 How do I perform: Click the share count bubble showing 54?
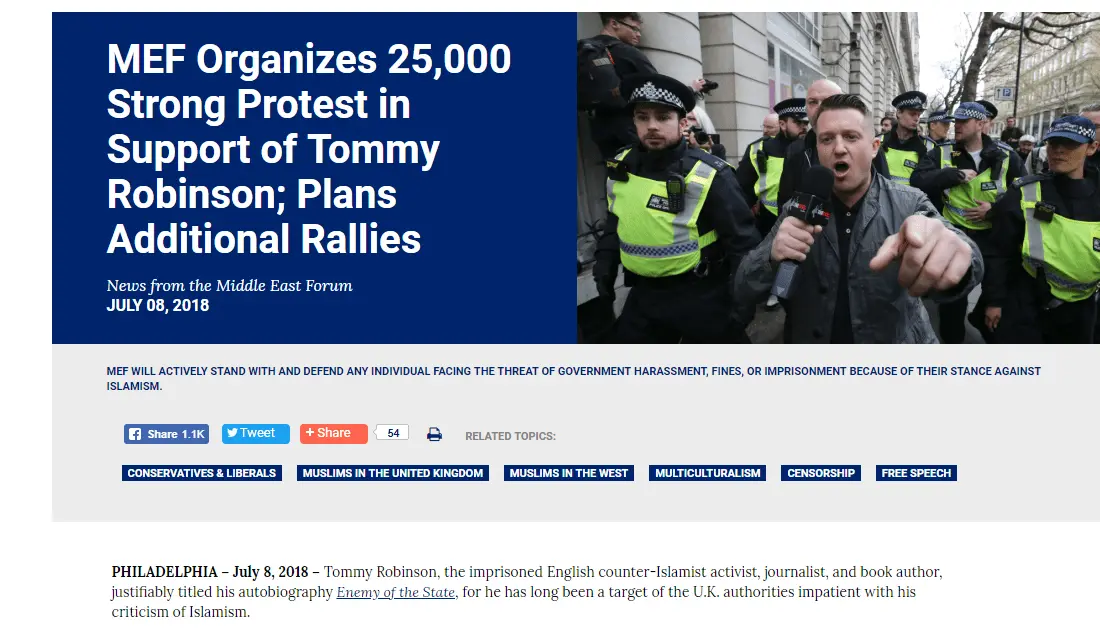(393, 433)
